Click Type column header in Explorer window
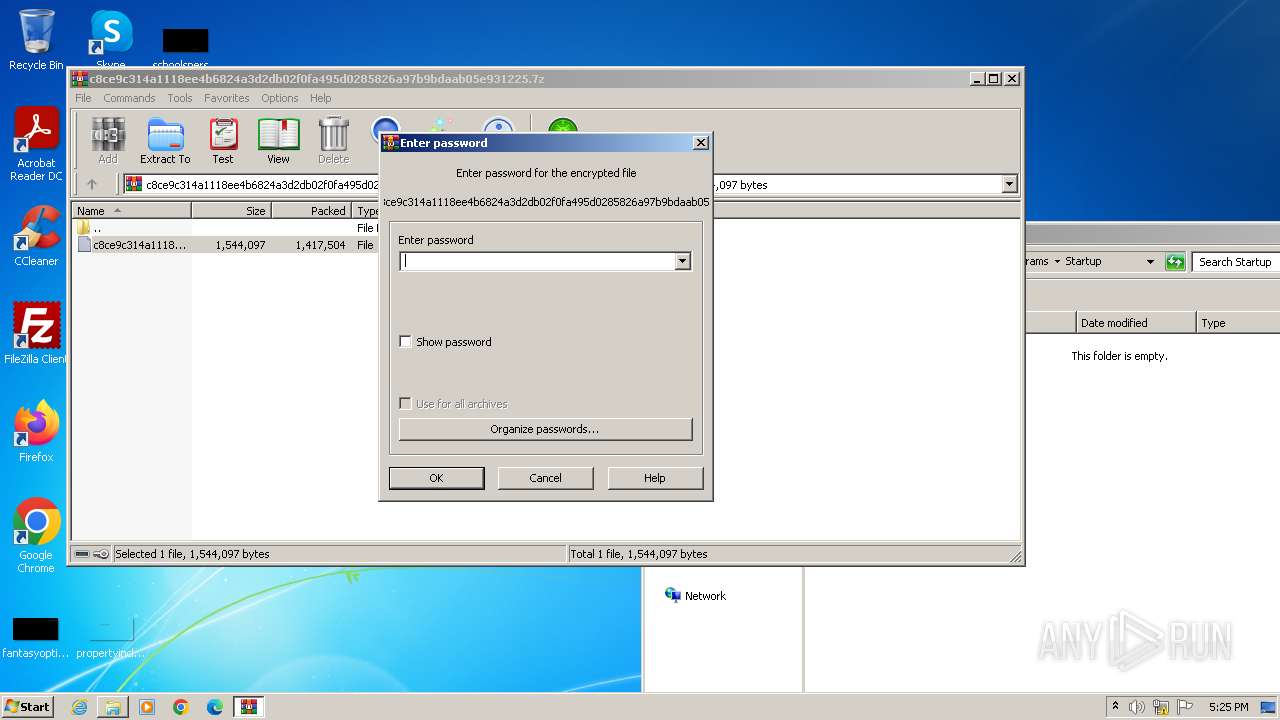The image size is (1280, 720). (1238, 322)
